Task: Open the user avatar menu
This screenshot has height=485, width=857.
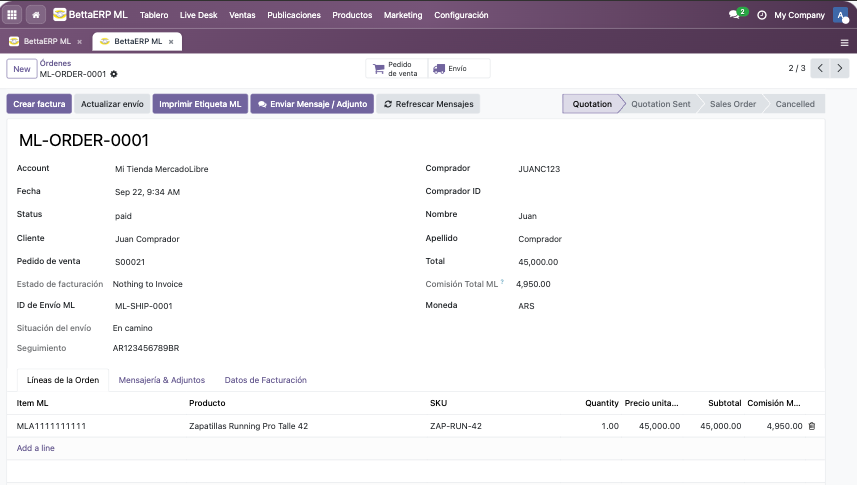Action: pyautogui.click(x=841, y=15)
